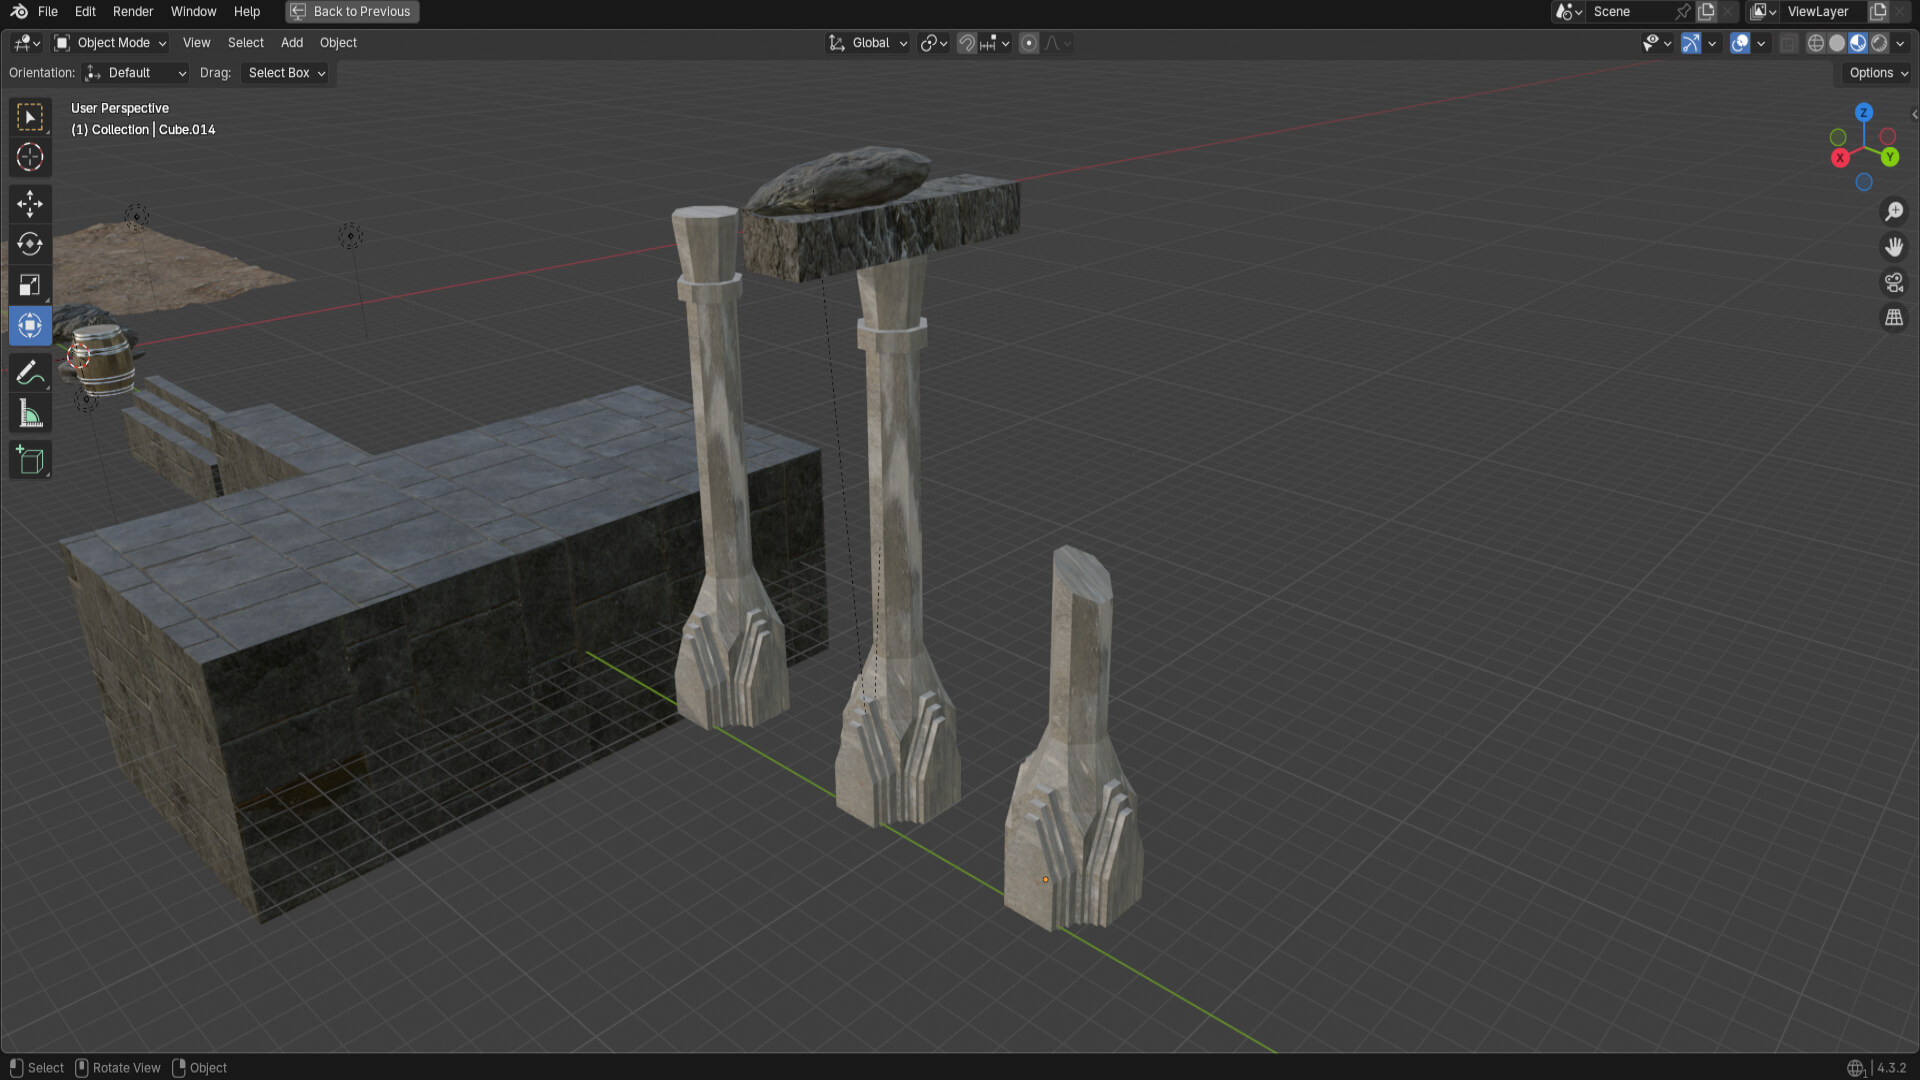1920x1080 pixels.
Task: Select the Scale tool
Action: (x=30, y=285)
